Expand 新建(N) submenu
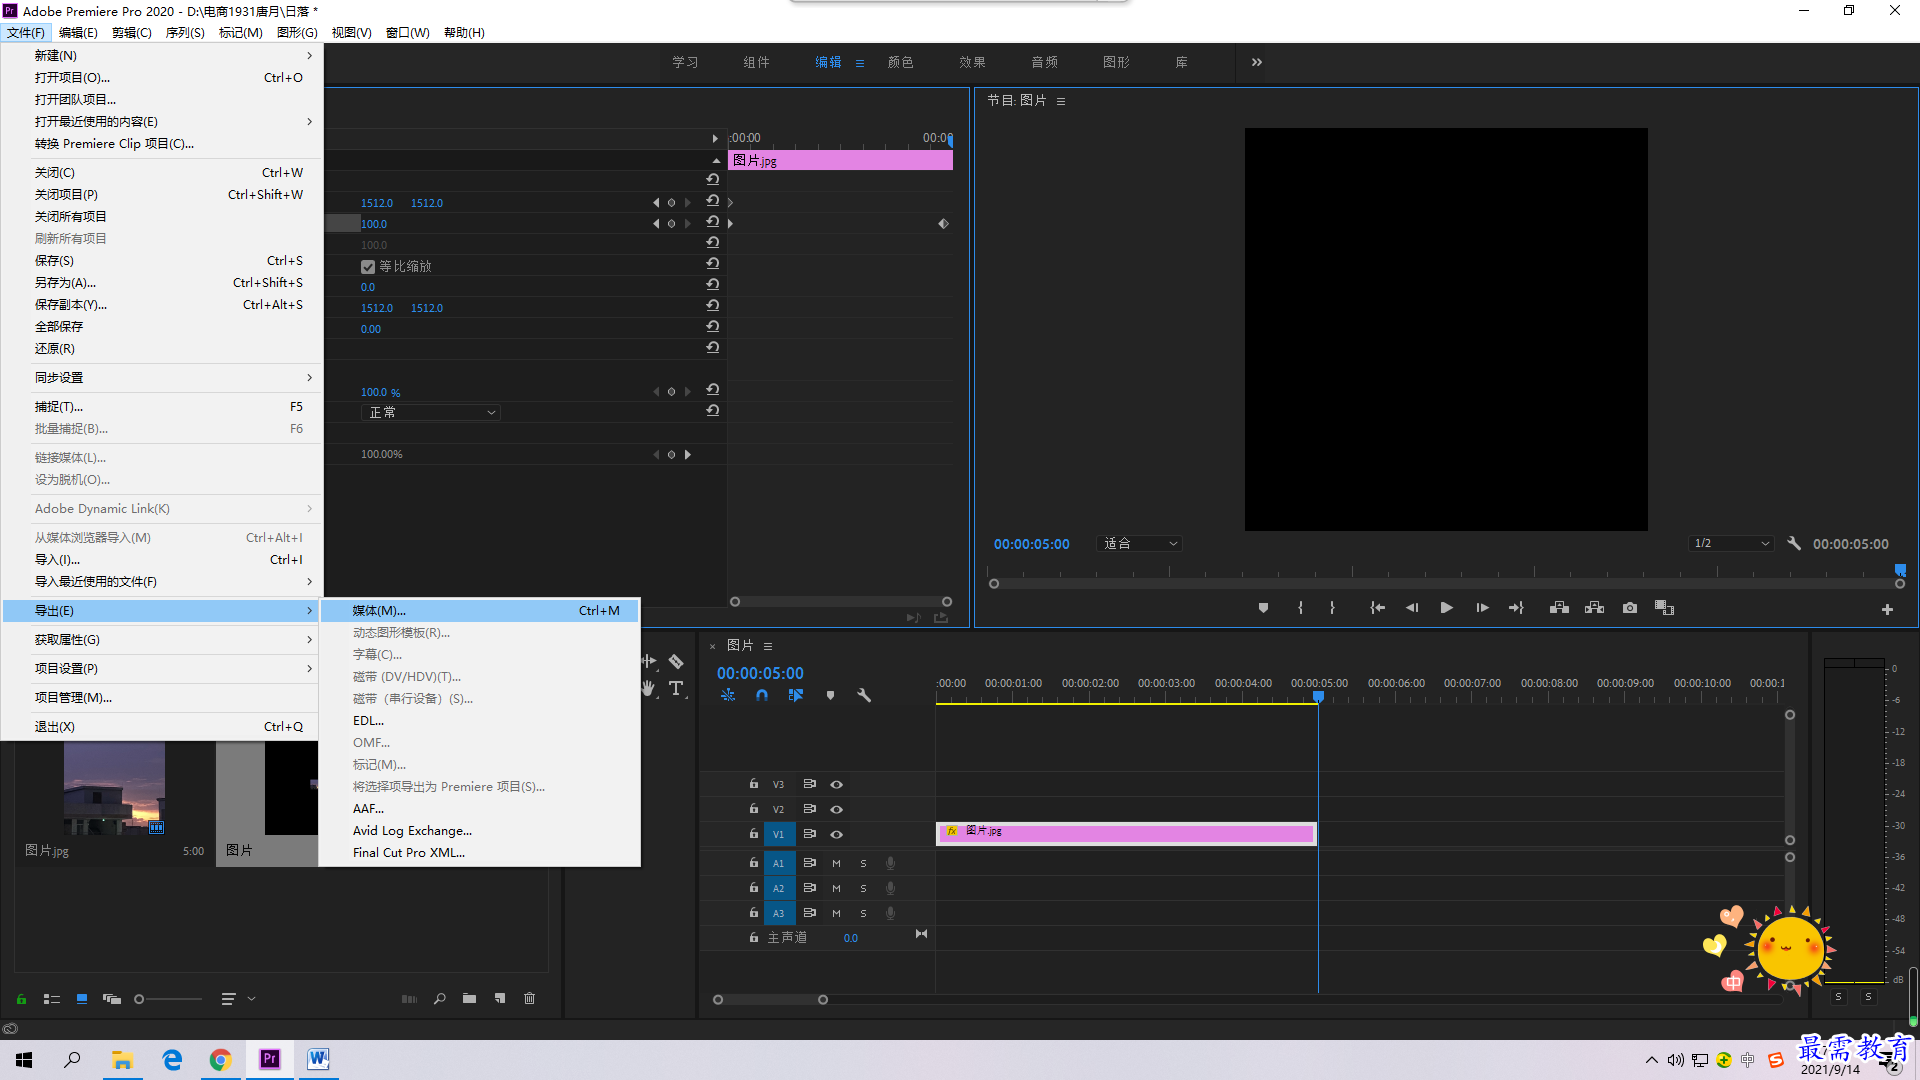1920x1080 pixels. (x=162, y=55)
